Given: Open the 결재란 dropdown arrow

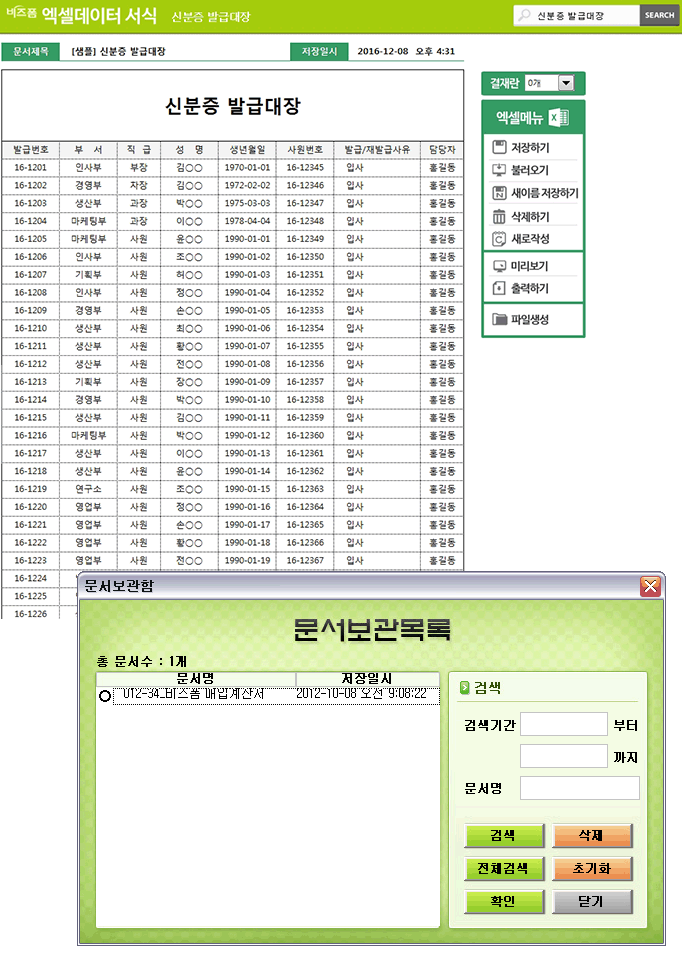Looking at the screenshot, I should pyautogui.click(x=566, y=83).
